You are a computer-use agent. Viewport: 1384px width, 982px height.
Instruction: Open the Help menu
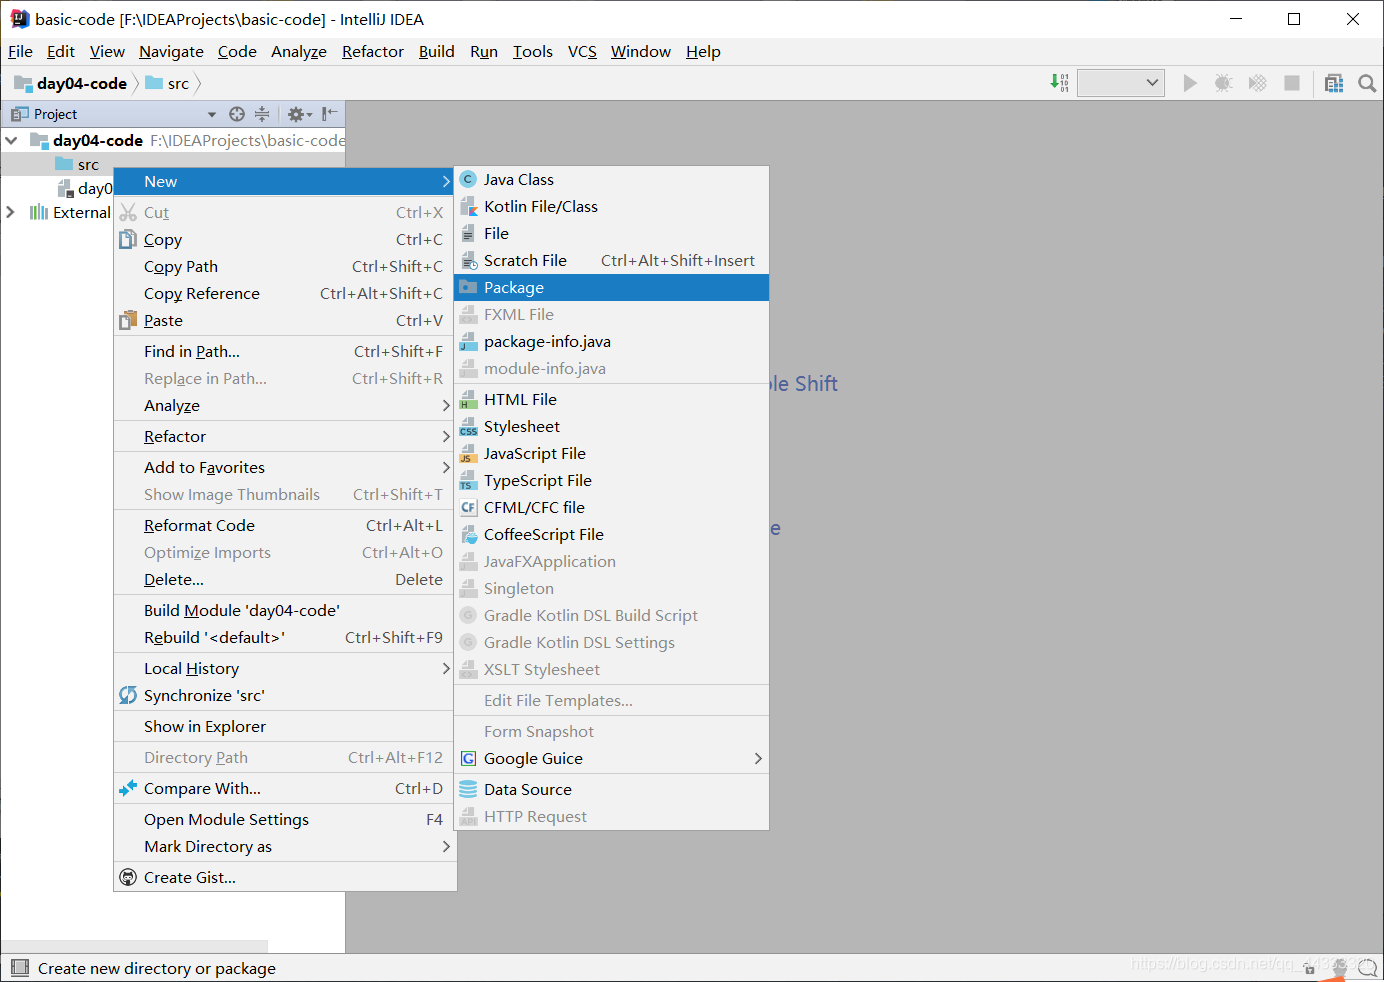[703, 52]
